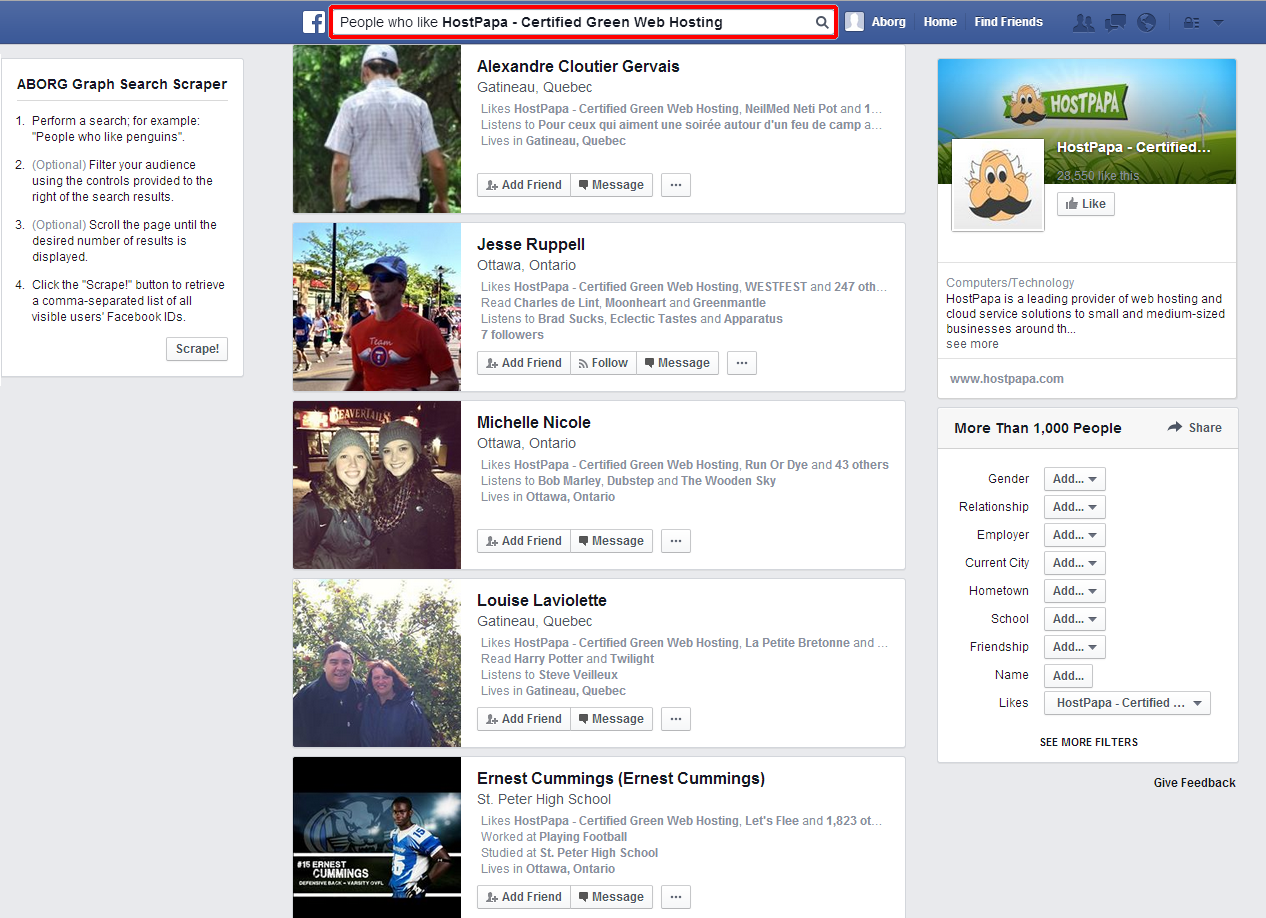Like the HostPapa page
The image size is (1266, 918).
pos(1086,204)
